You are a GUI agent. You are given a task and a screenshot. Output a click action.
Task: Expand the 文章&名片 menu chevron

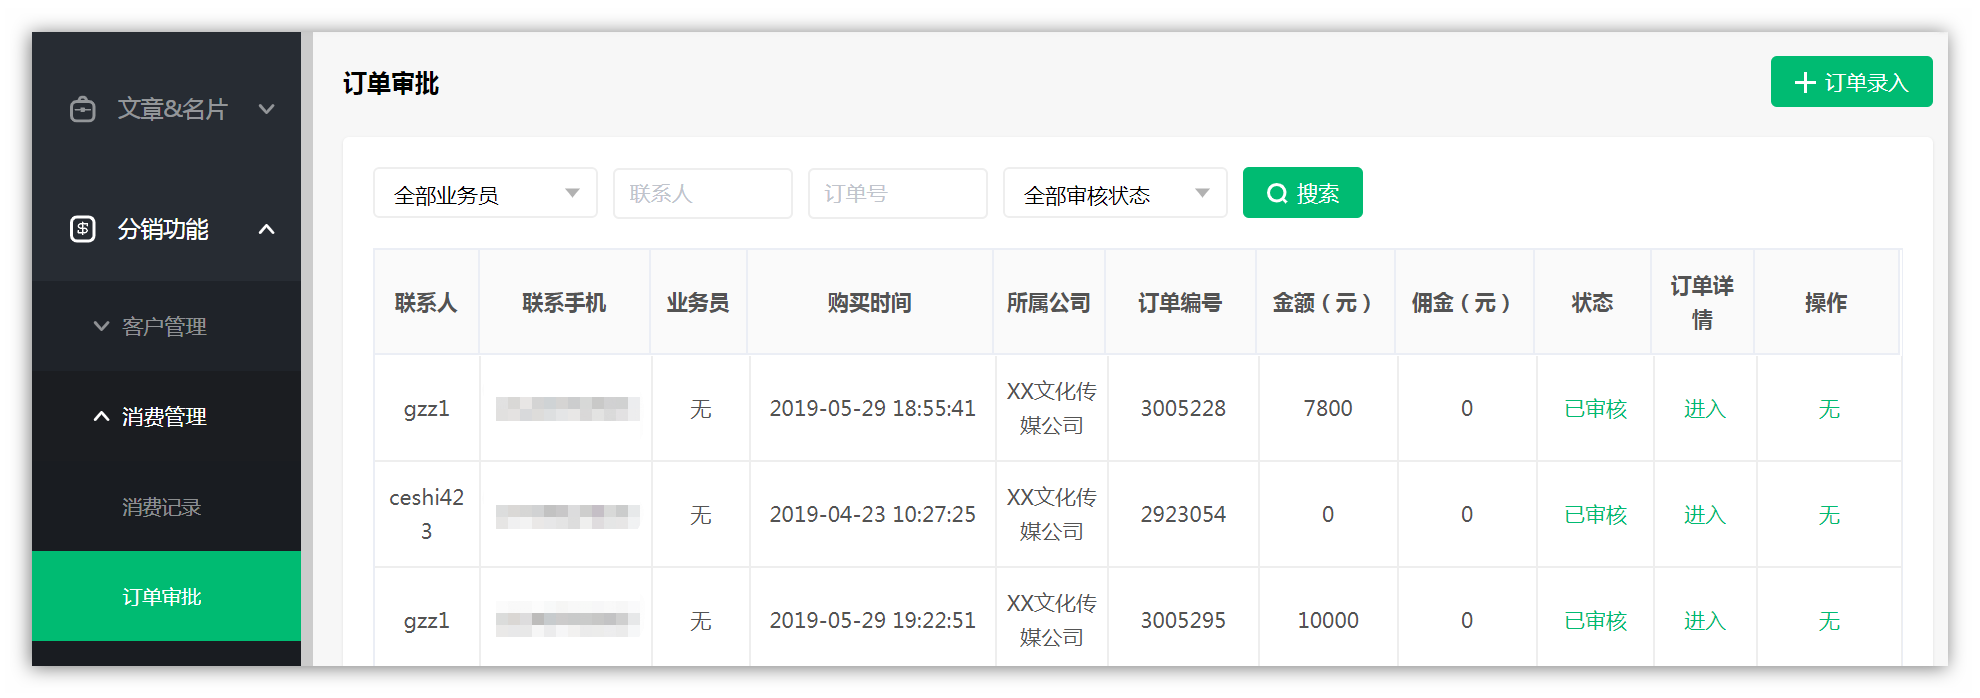[x=266, y=109]
